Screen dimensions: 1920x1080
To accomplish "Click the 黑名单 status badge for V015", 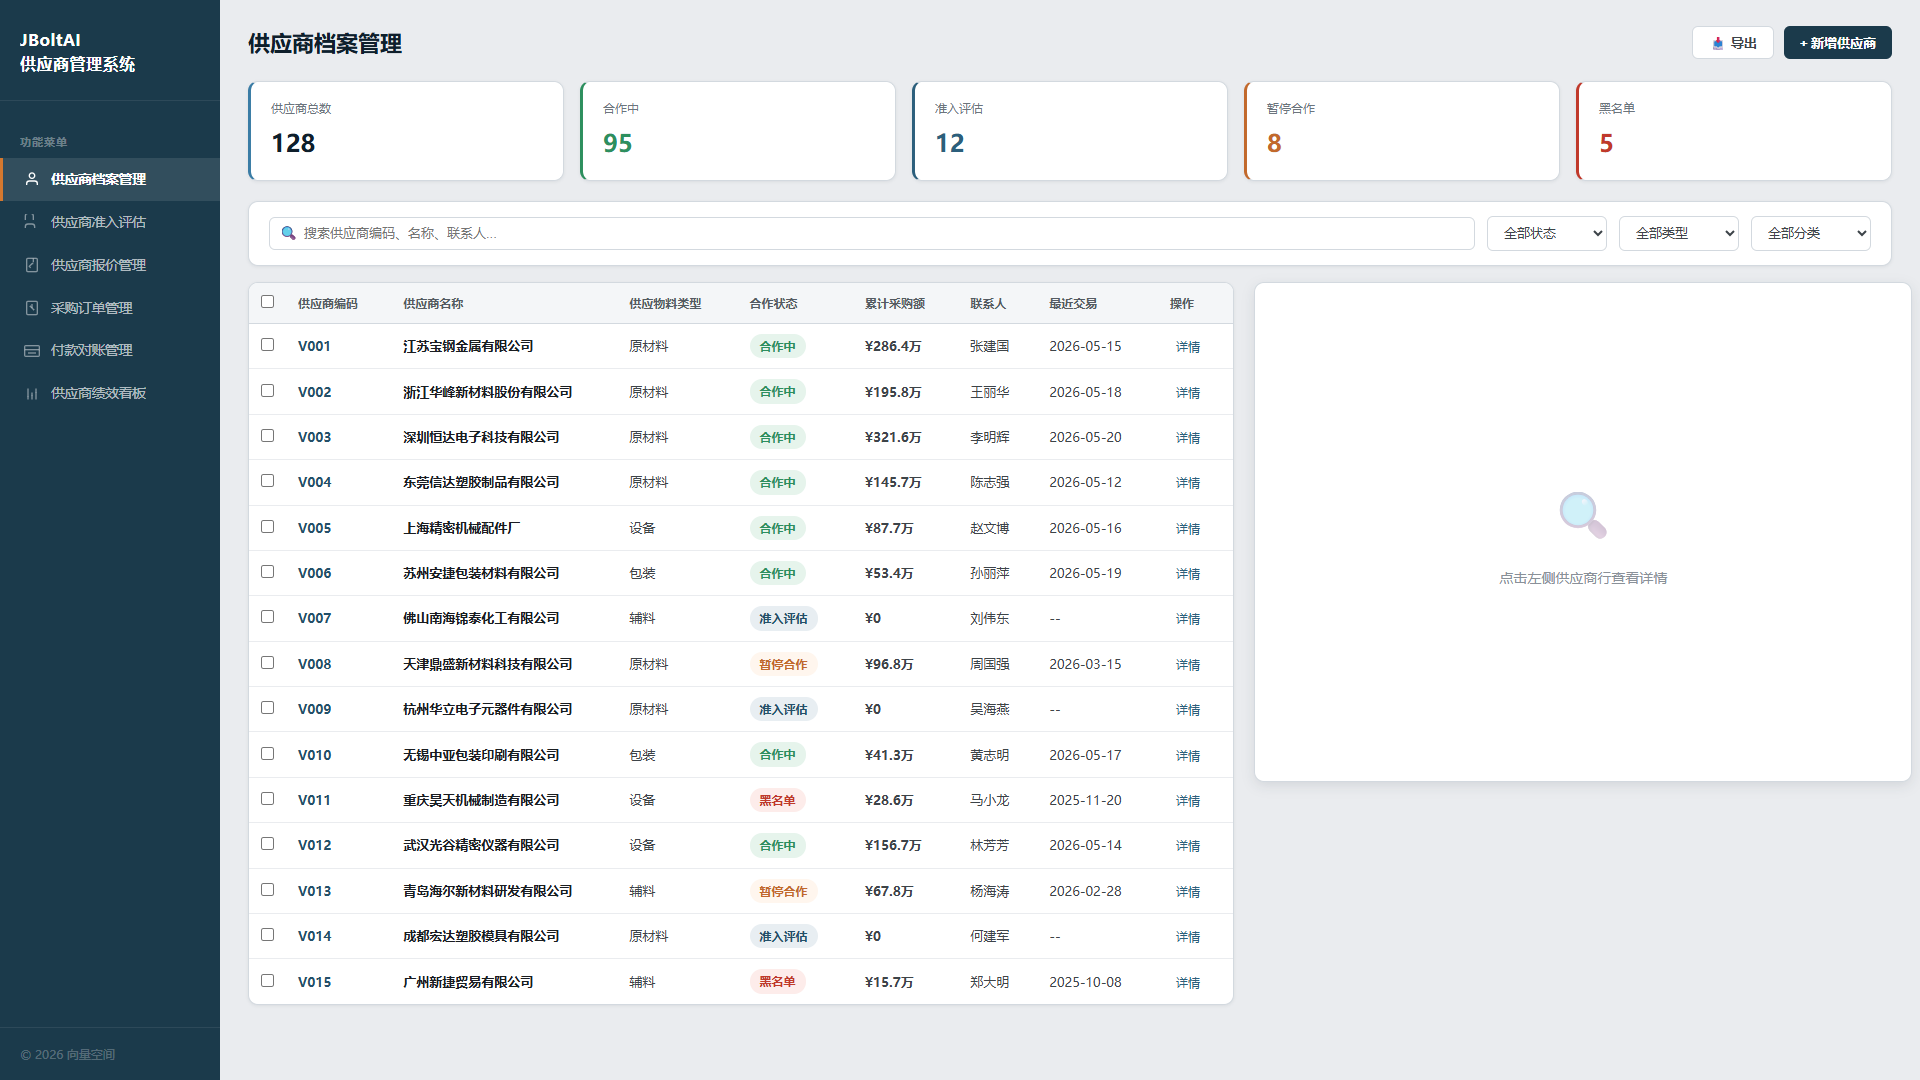I will point(777,982).
